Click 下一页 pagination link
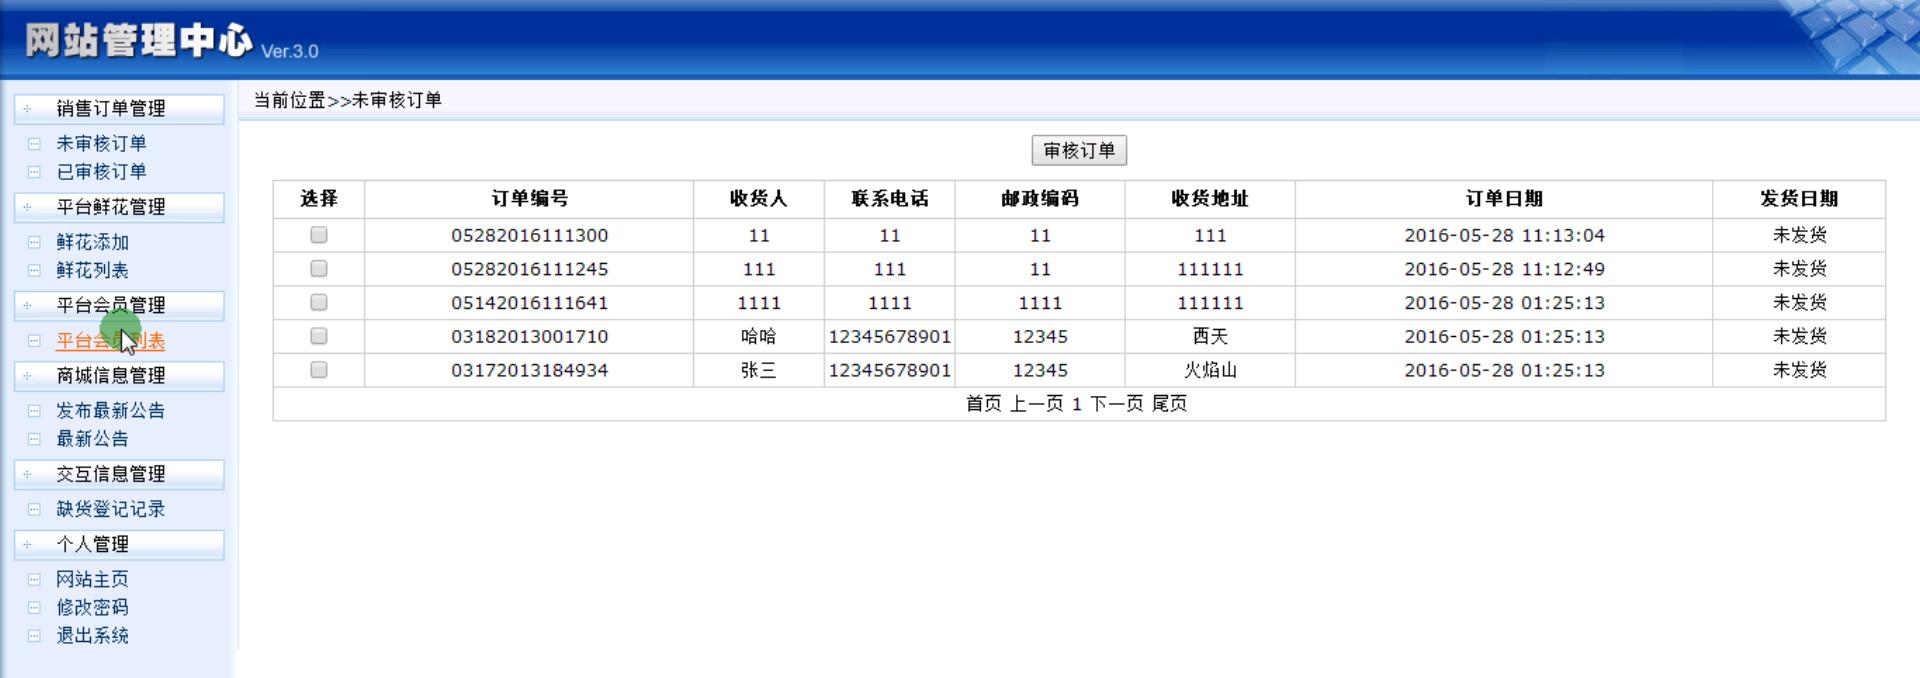This screenshot has width=1920, height=678. click(x=1116, y=404)
